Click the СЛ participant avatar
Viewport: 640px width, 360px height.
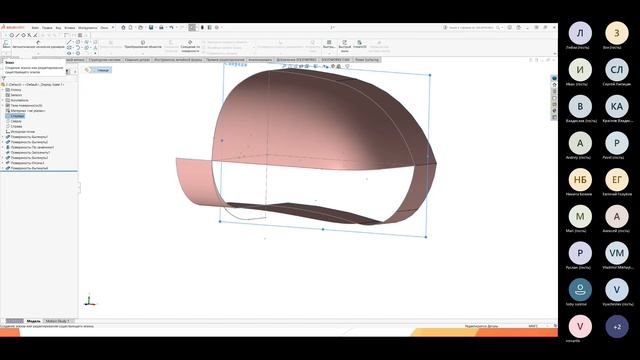pyautogui.click(x=617, y=70)
